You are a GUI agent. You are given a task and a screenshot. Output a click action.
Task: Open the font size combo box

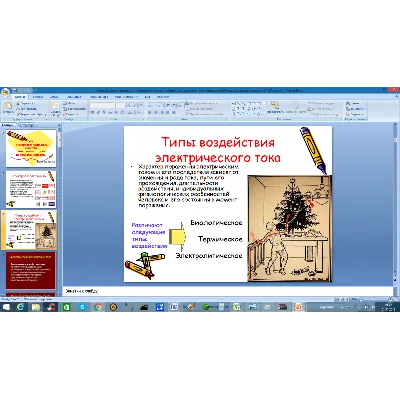click(x=120, y=105)
